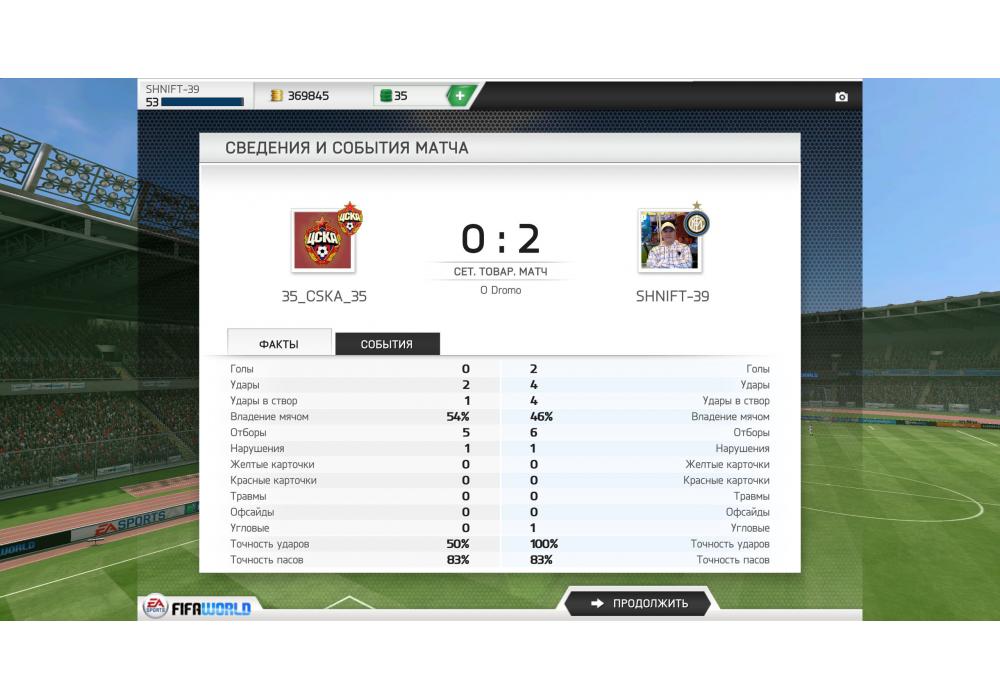Click the EA Sports FIFA World logo
The height and width of the screenshot is (700, 1000).
pyautogui.click(x=196, y=606)
